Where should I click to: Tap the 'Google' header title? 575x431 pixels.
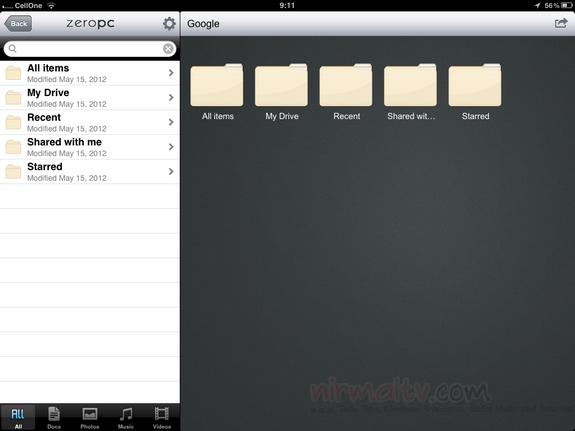203,24
